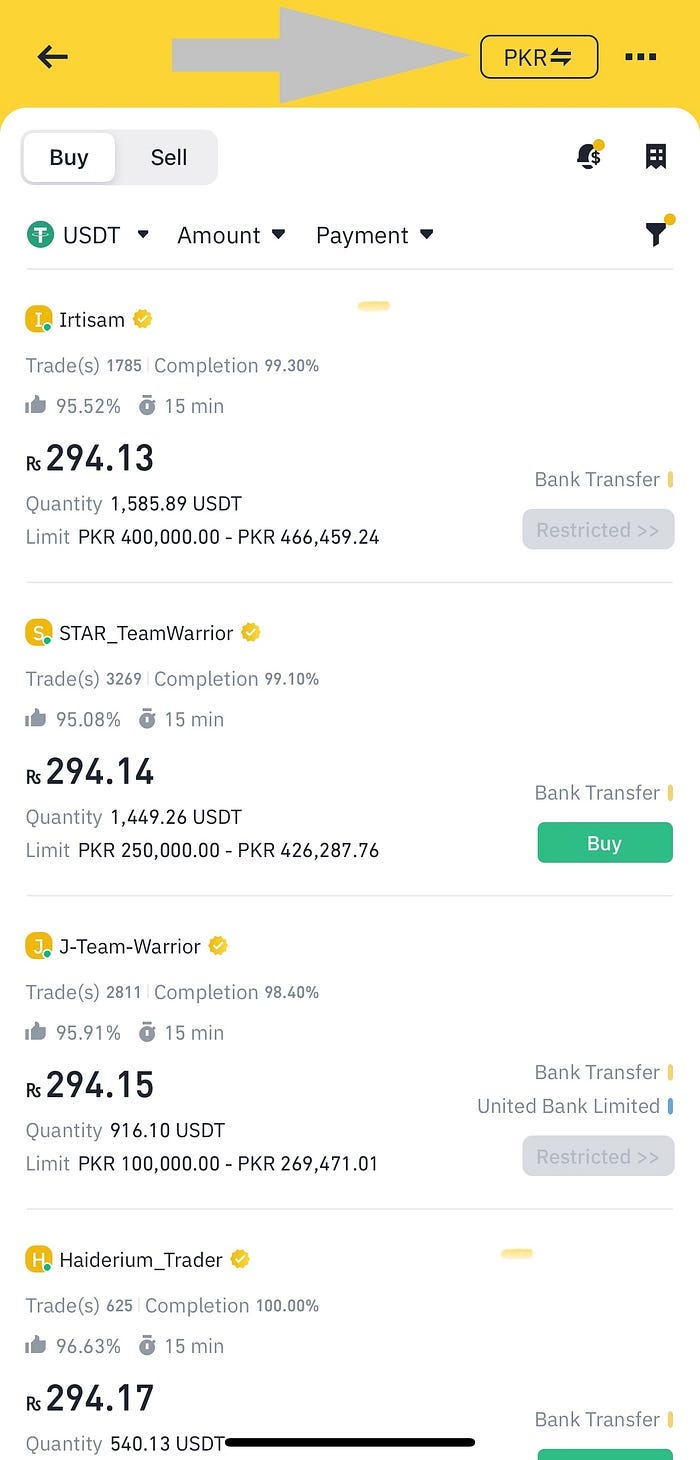Switch to the Sell tab
Viewport: 700px width, 1460px height.
click(x=168, y=157)
